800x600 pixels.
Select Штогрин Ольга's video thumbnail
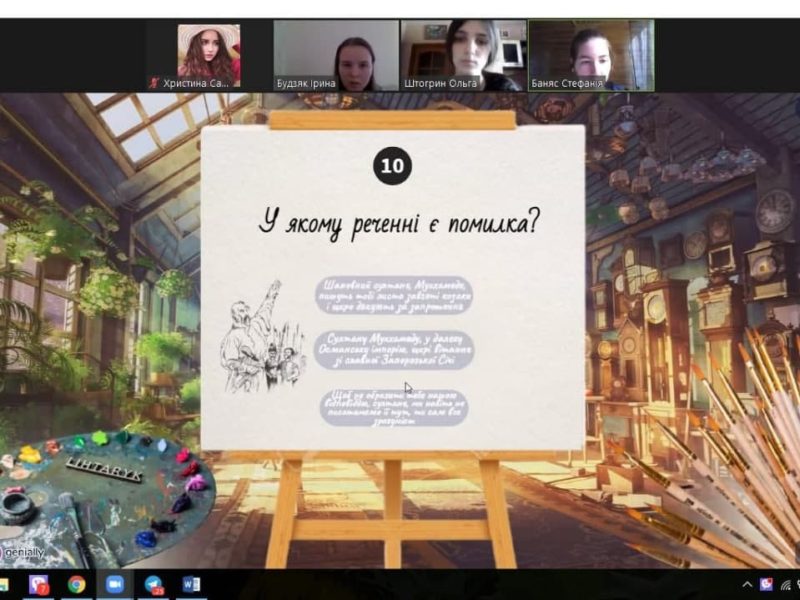463,56
